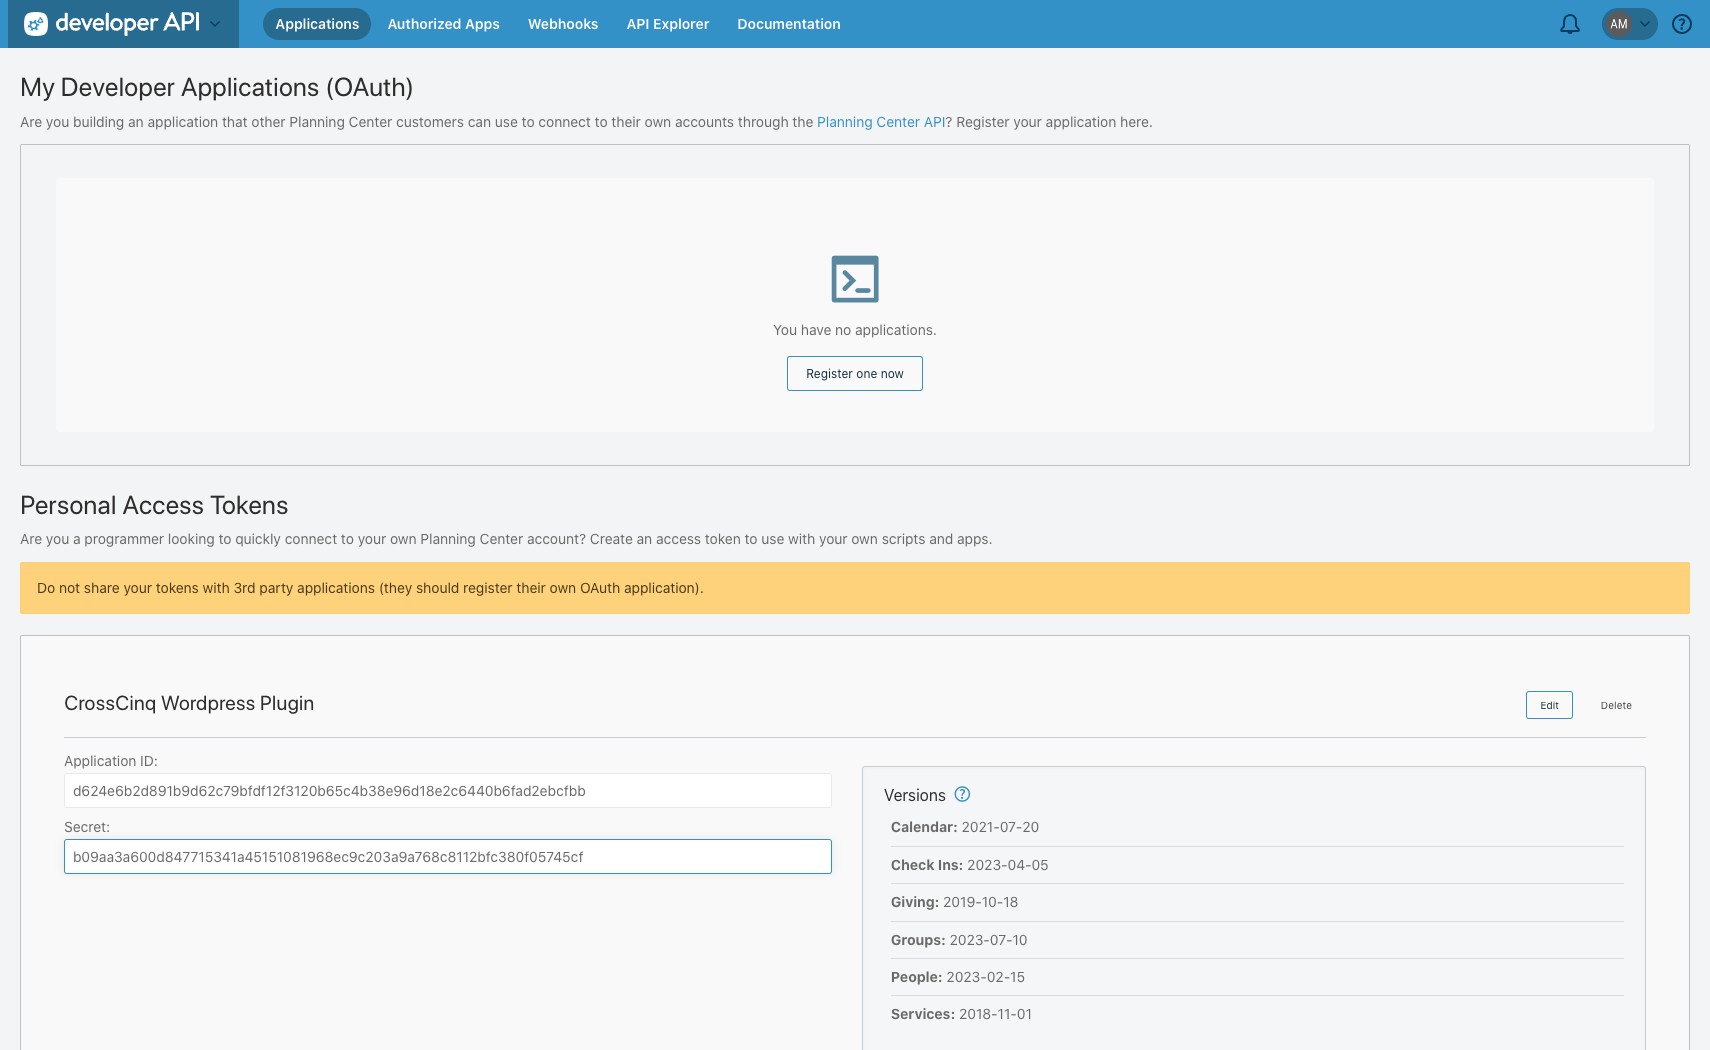Click the Calendar version 2021-07-20 row

1257,828
